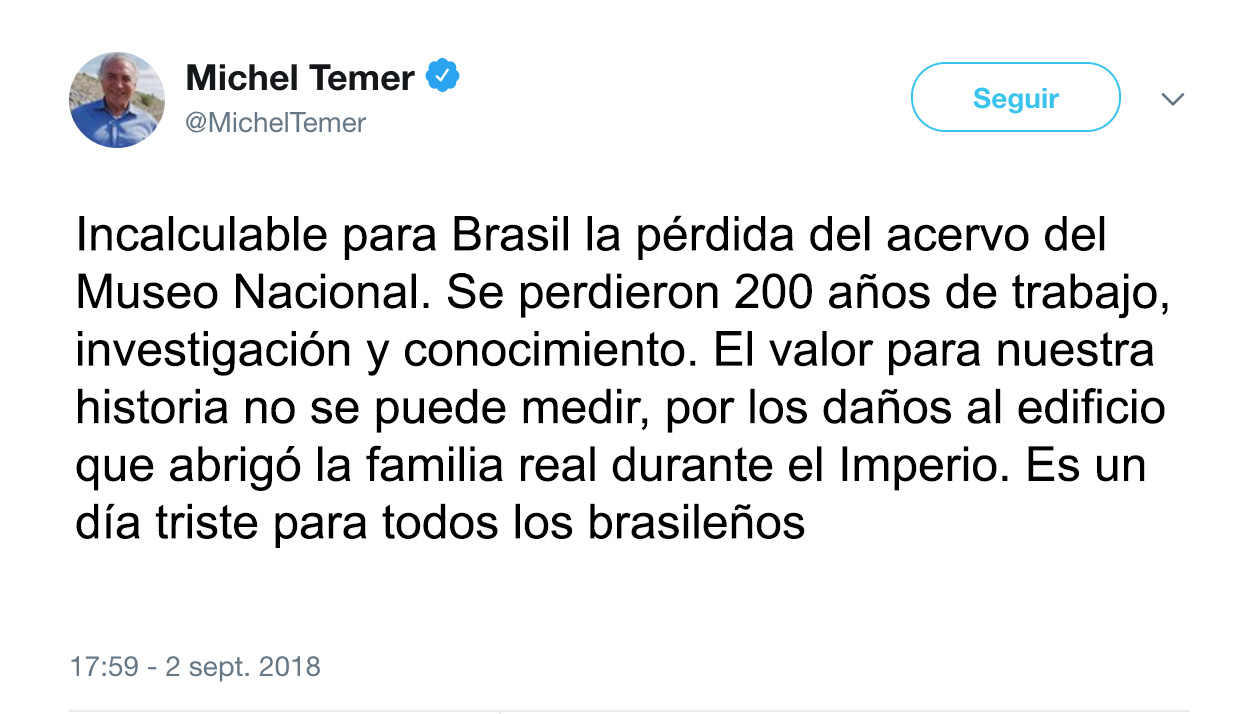Click the text 200 años
Viewport: 1248px width, 714px height.
pyautogui.click(x=804, y=292)
